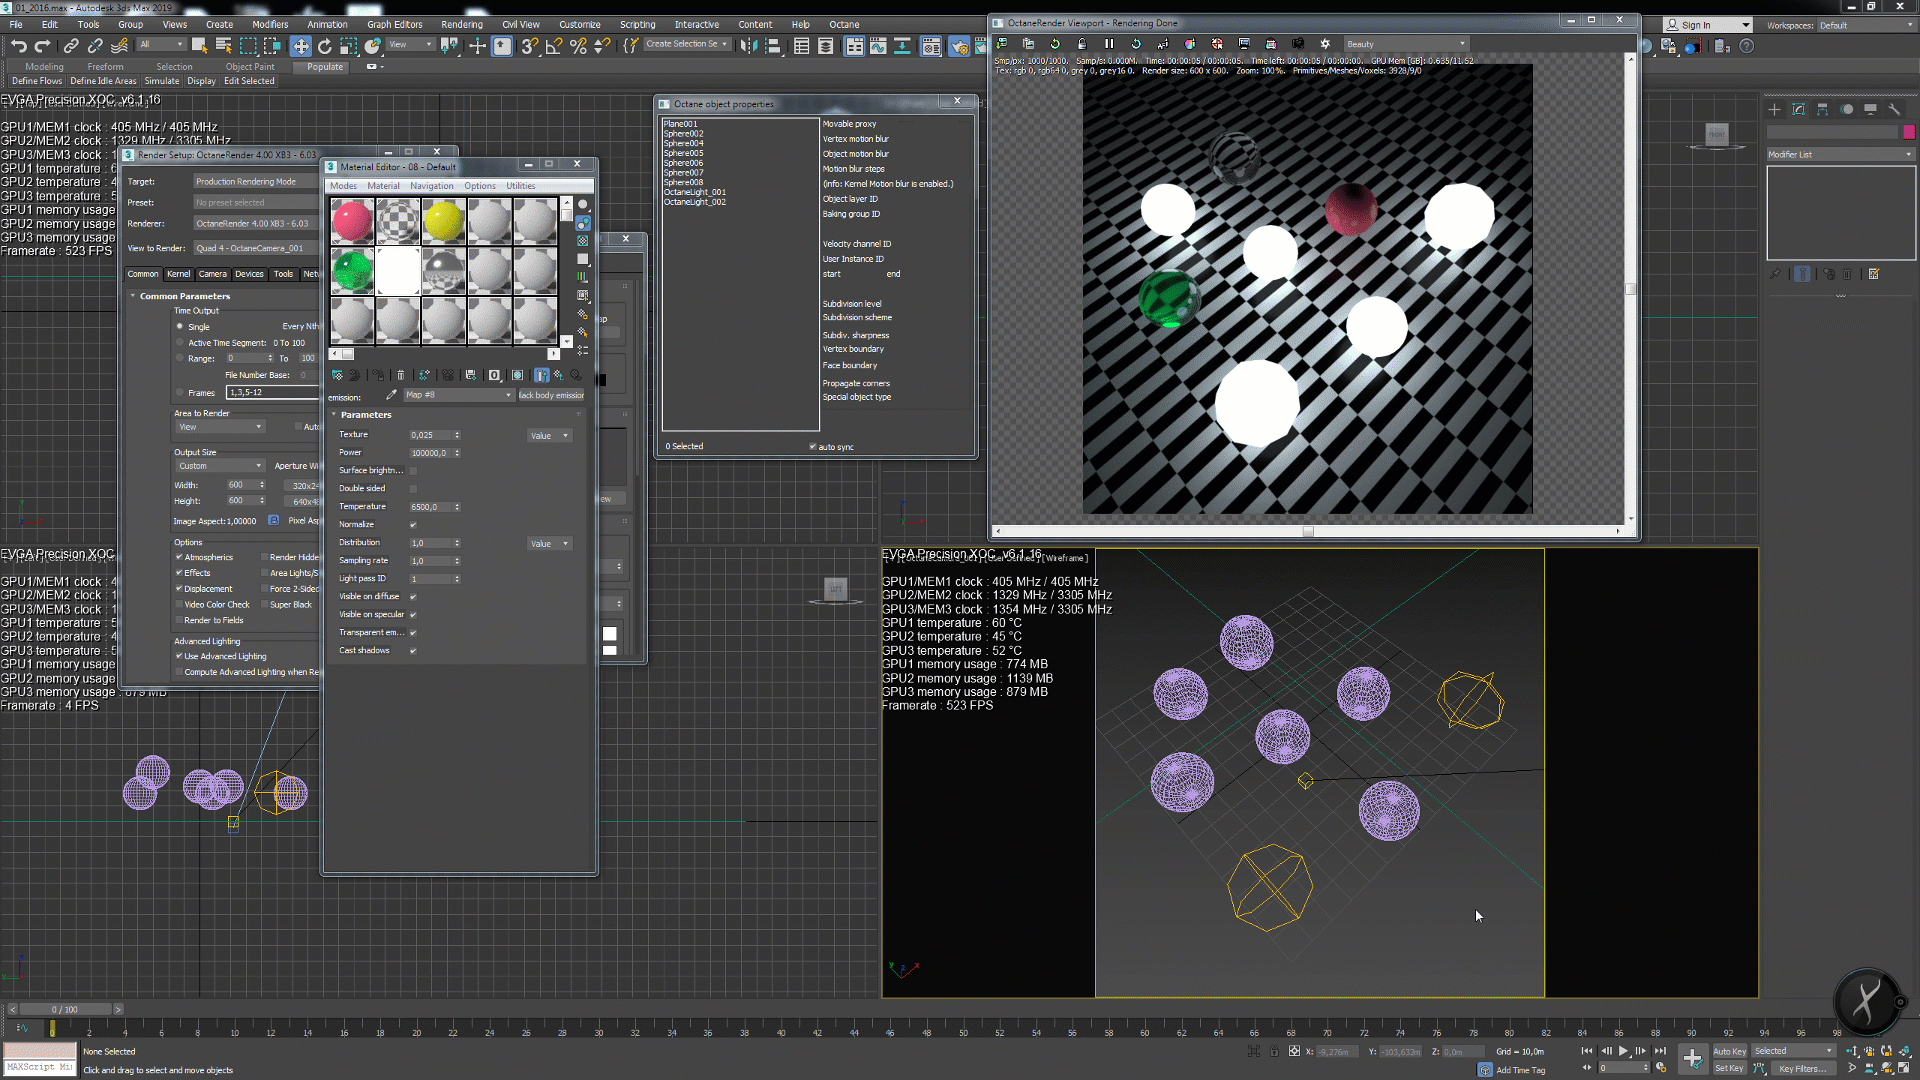Click the Mirror tool icon
The width and height of the screenshot is (1920, 1080).
(x=749, y=46)
